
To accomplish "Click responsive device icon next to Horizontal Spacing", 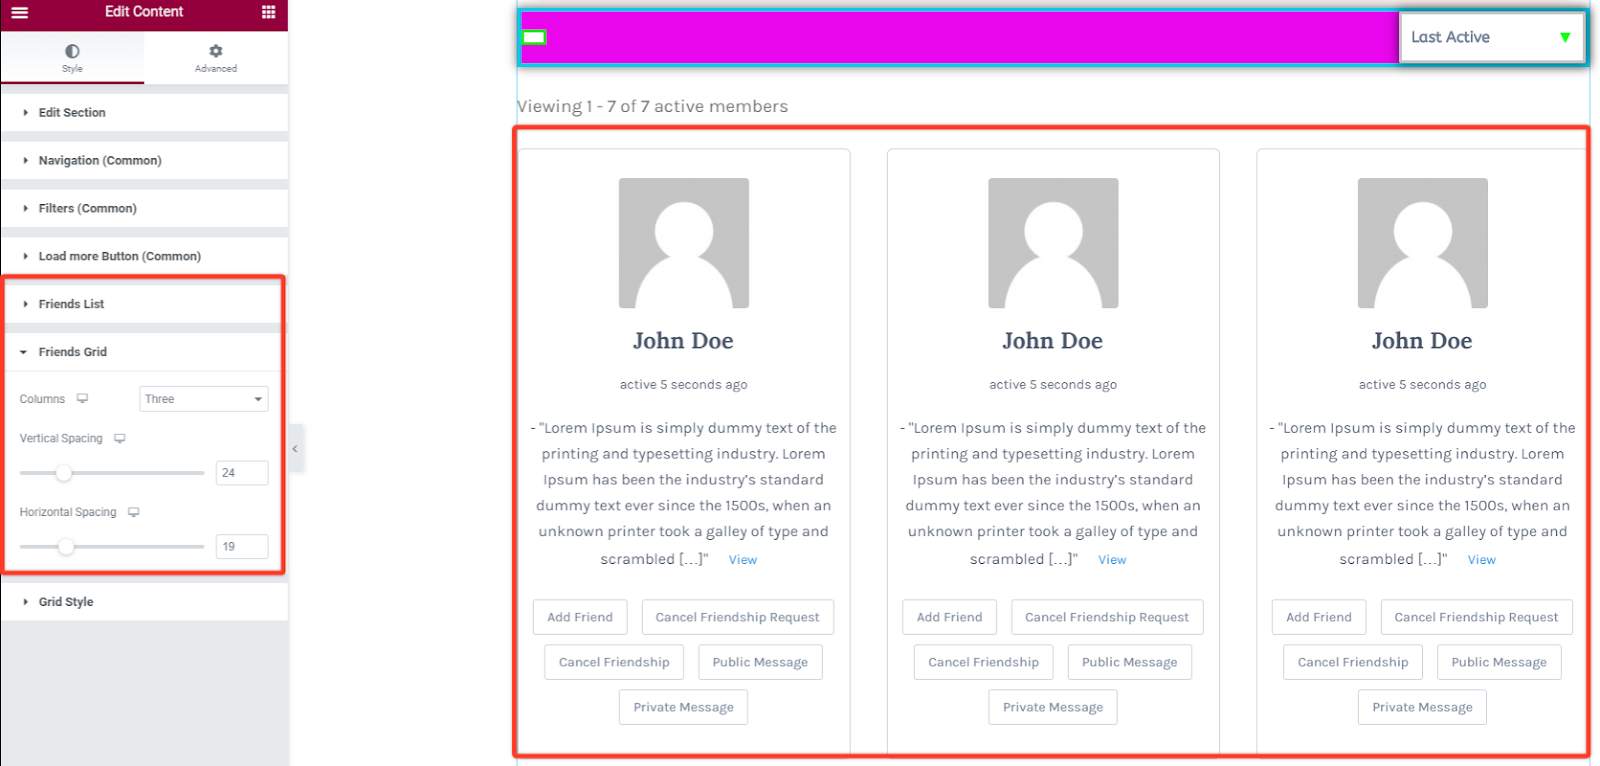I will click(x=134, y=512).
